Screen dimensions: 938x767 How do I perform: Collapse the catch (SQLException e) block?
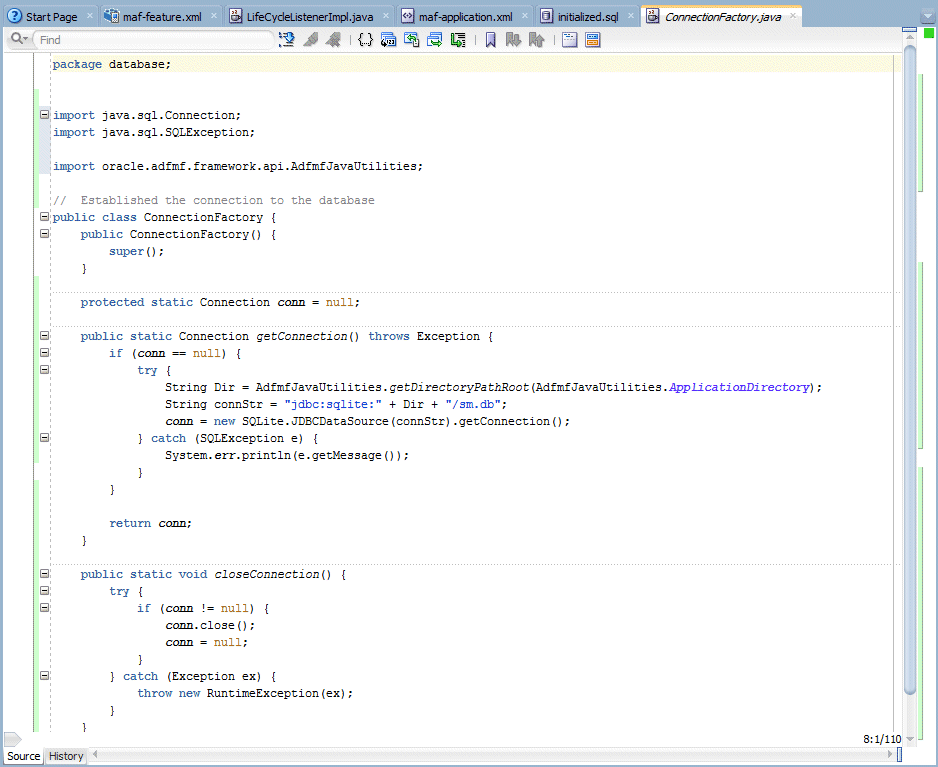pyautogui.click(x=44, y=437)
